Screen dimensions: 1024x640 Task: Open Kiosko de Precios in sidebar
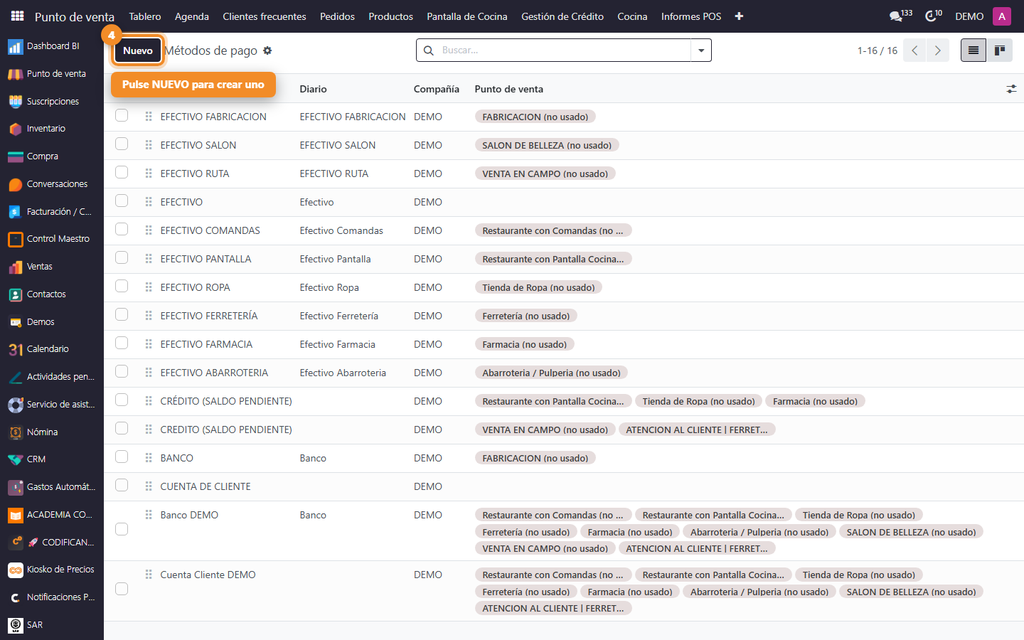click(52, 569)
